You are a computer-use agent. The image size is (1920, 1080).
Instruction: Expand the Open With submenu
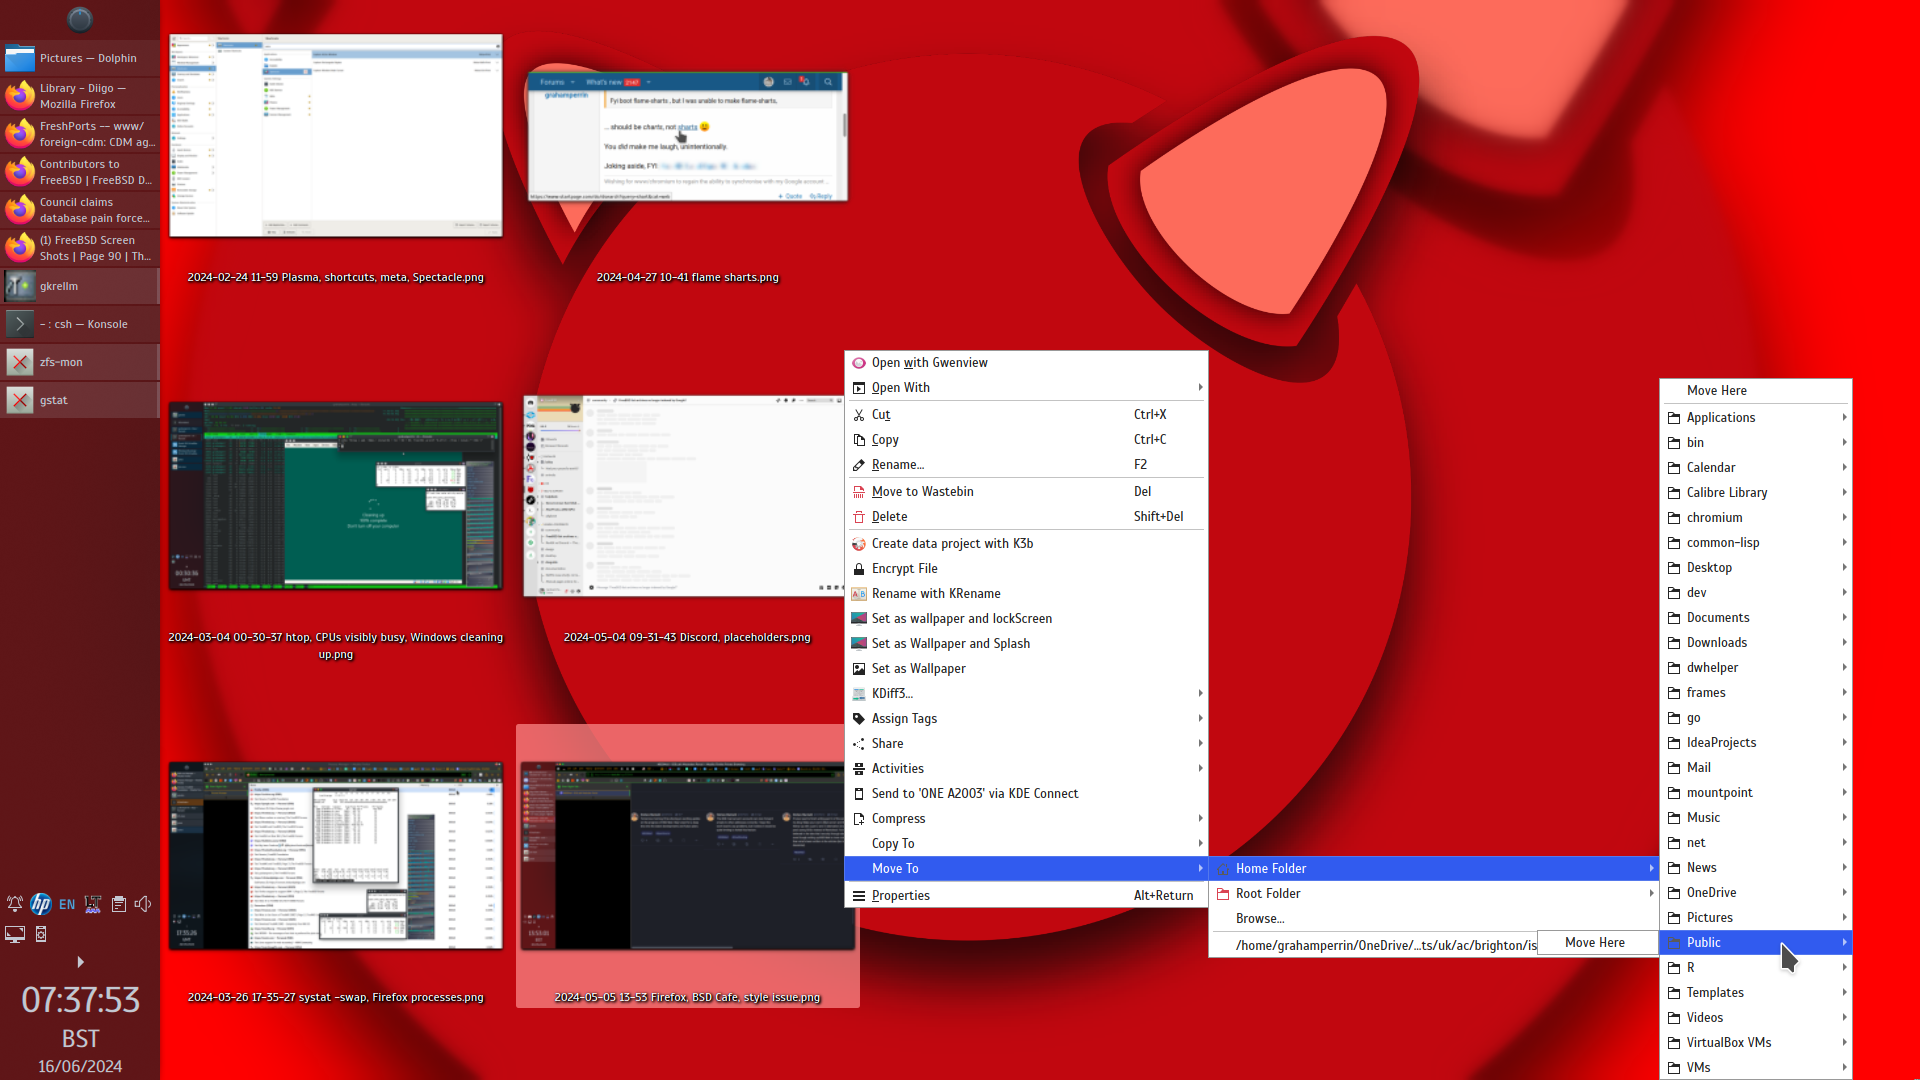tap(1026, 388)
